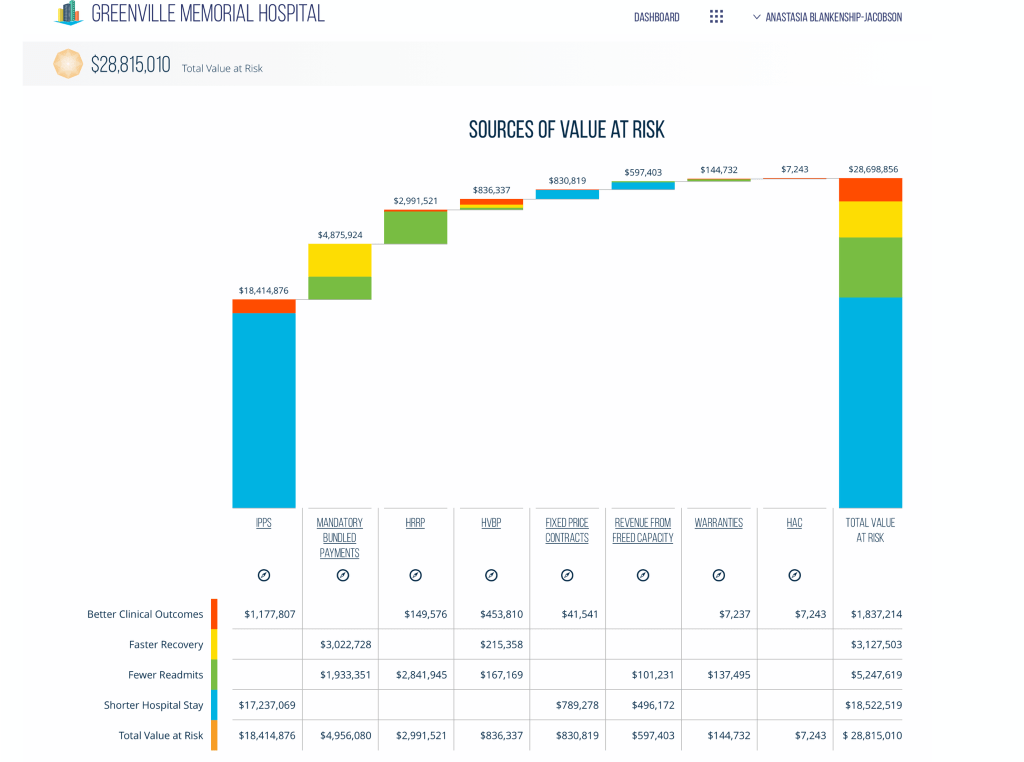Follow the HRRP column header link
Viewport: 1024px width, 762px height.
[x=415, y=523]
